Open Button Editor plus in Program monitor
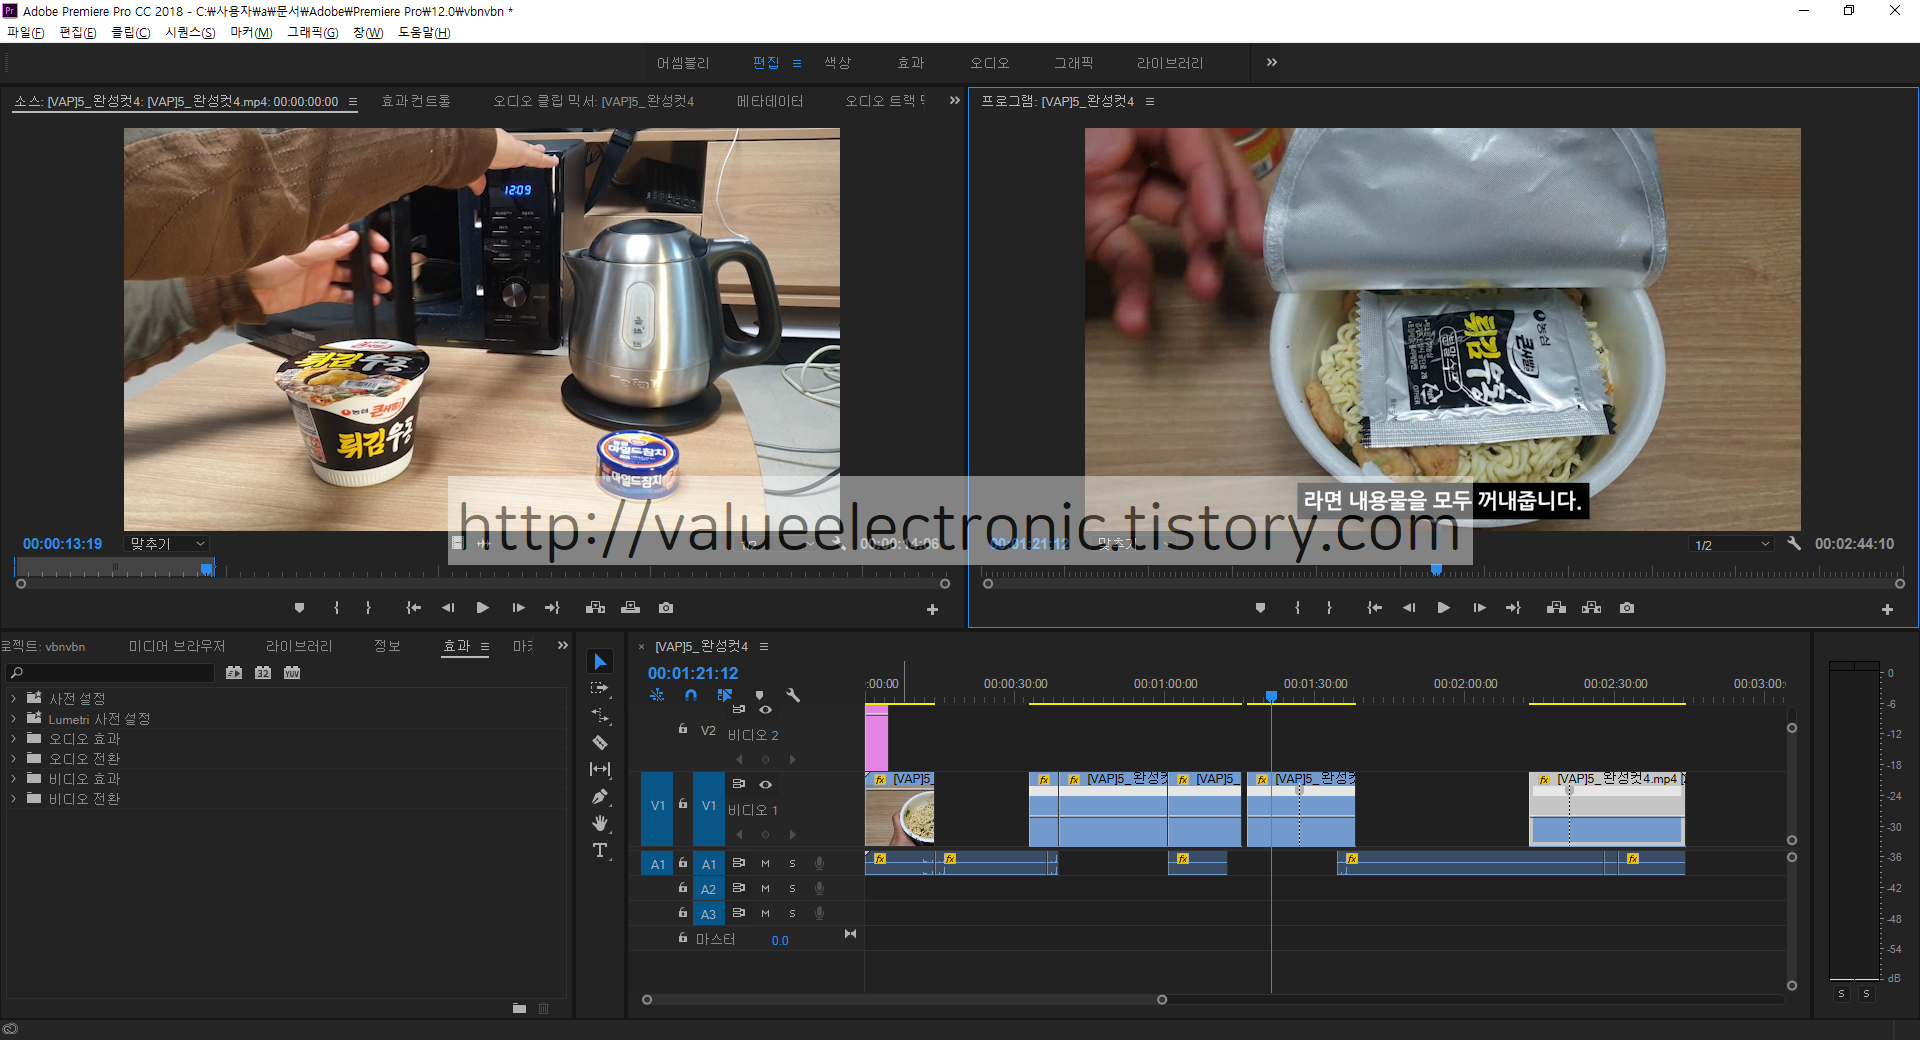 click(x=1887, y=609)
